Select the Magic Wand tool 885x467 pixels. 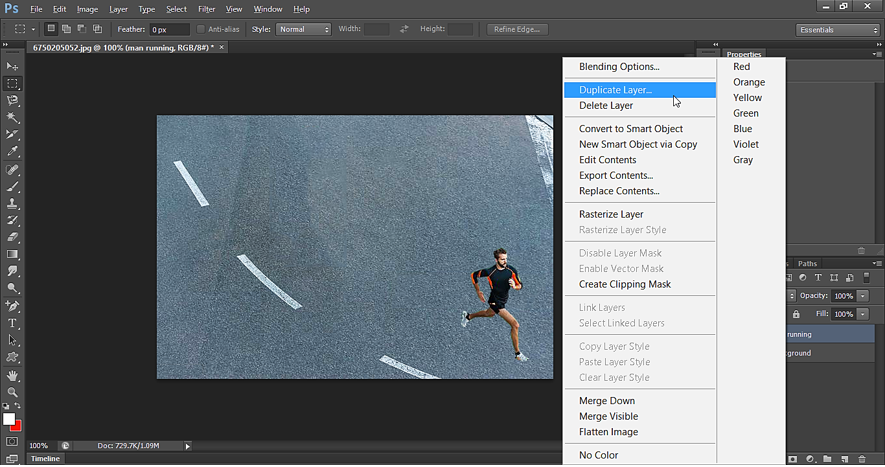[13, 117]
